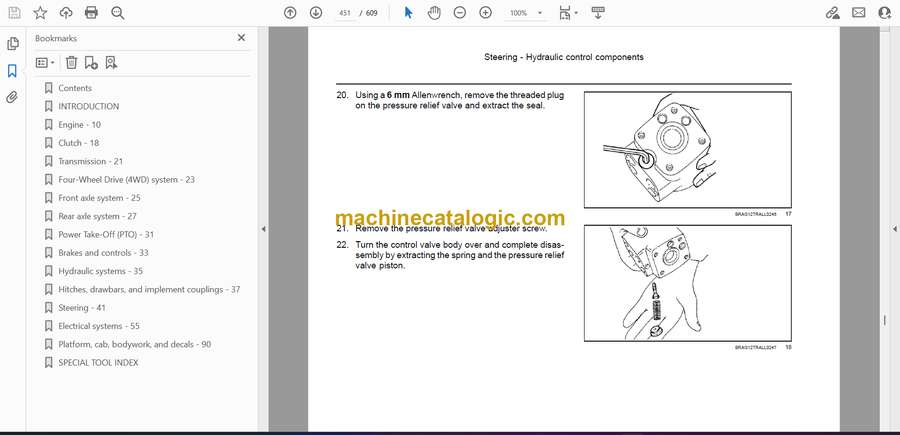900x435 pixels.
Task: Go to previous page arrow
Action: pos(290,13)
